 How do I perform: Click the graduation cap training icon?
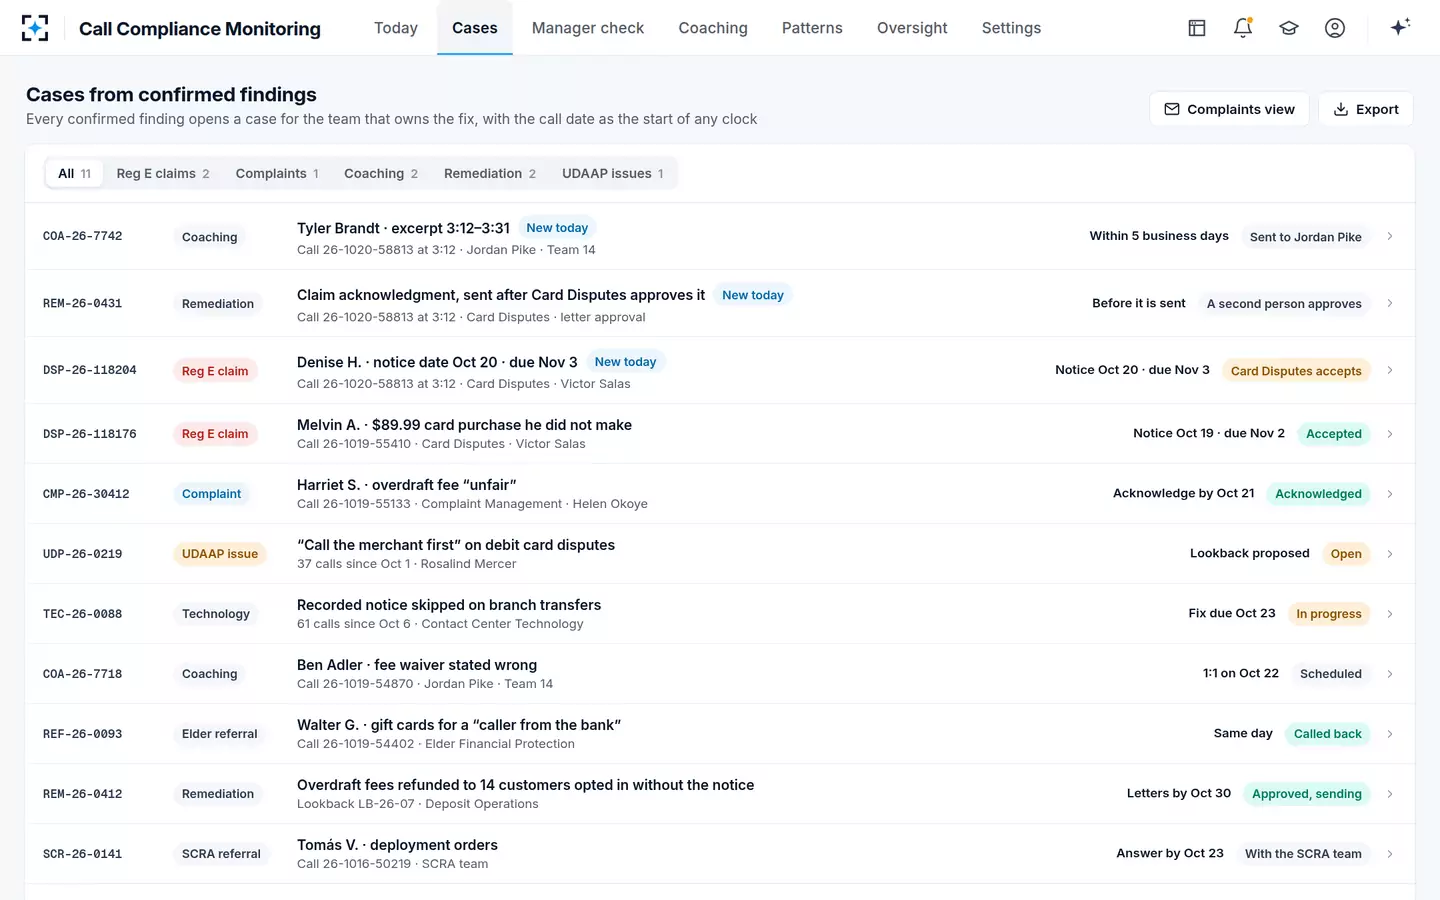click(1289, 28)
